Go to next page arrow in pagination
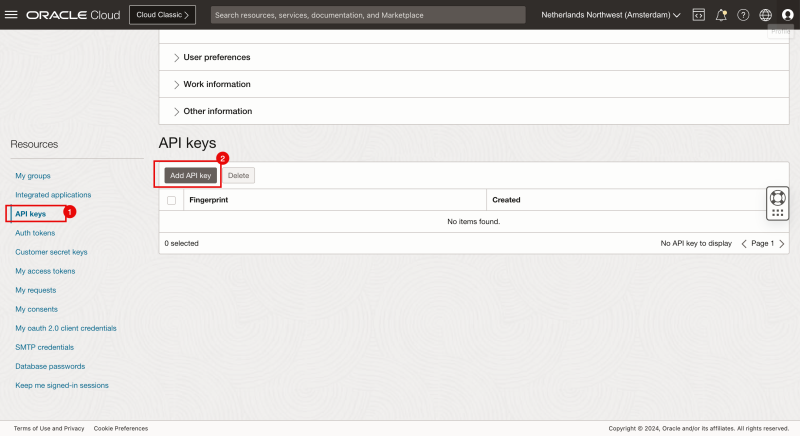The image size is (800, 436). click(x=782, y=243)
